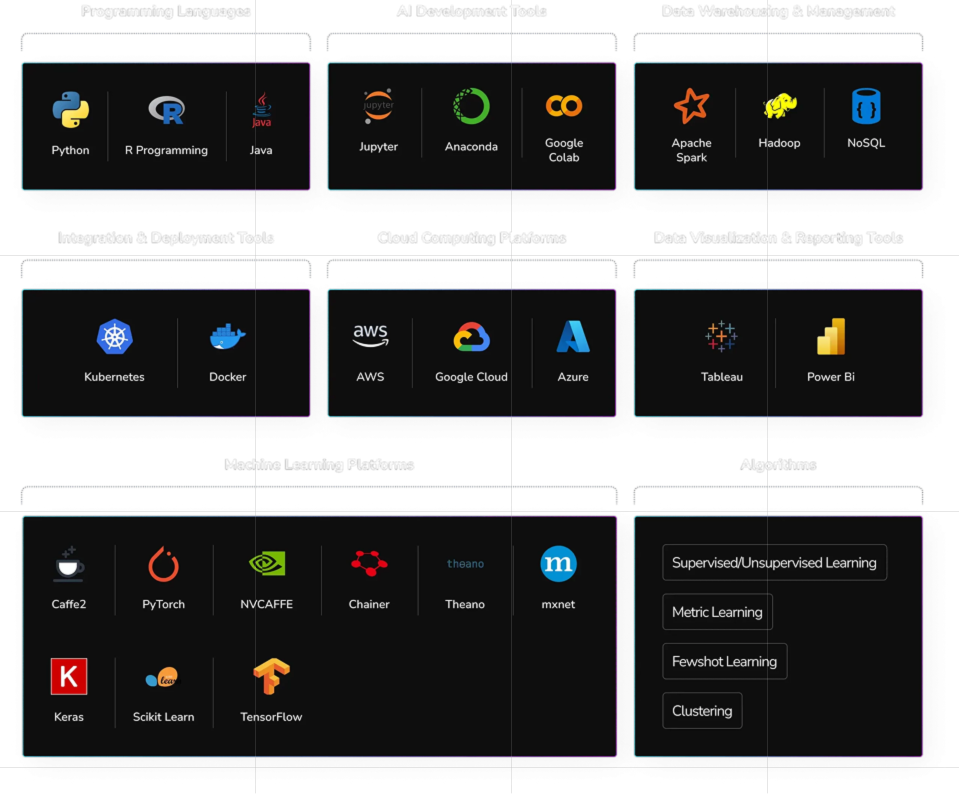Click the Jupyter text label
Screen dimensions: 959x794
(378, 146)
